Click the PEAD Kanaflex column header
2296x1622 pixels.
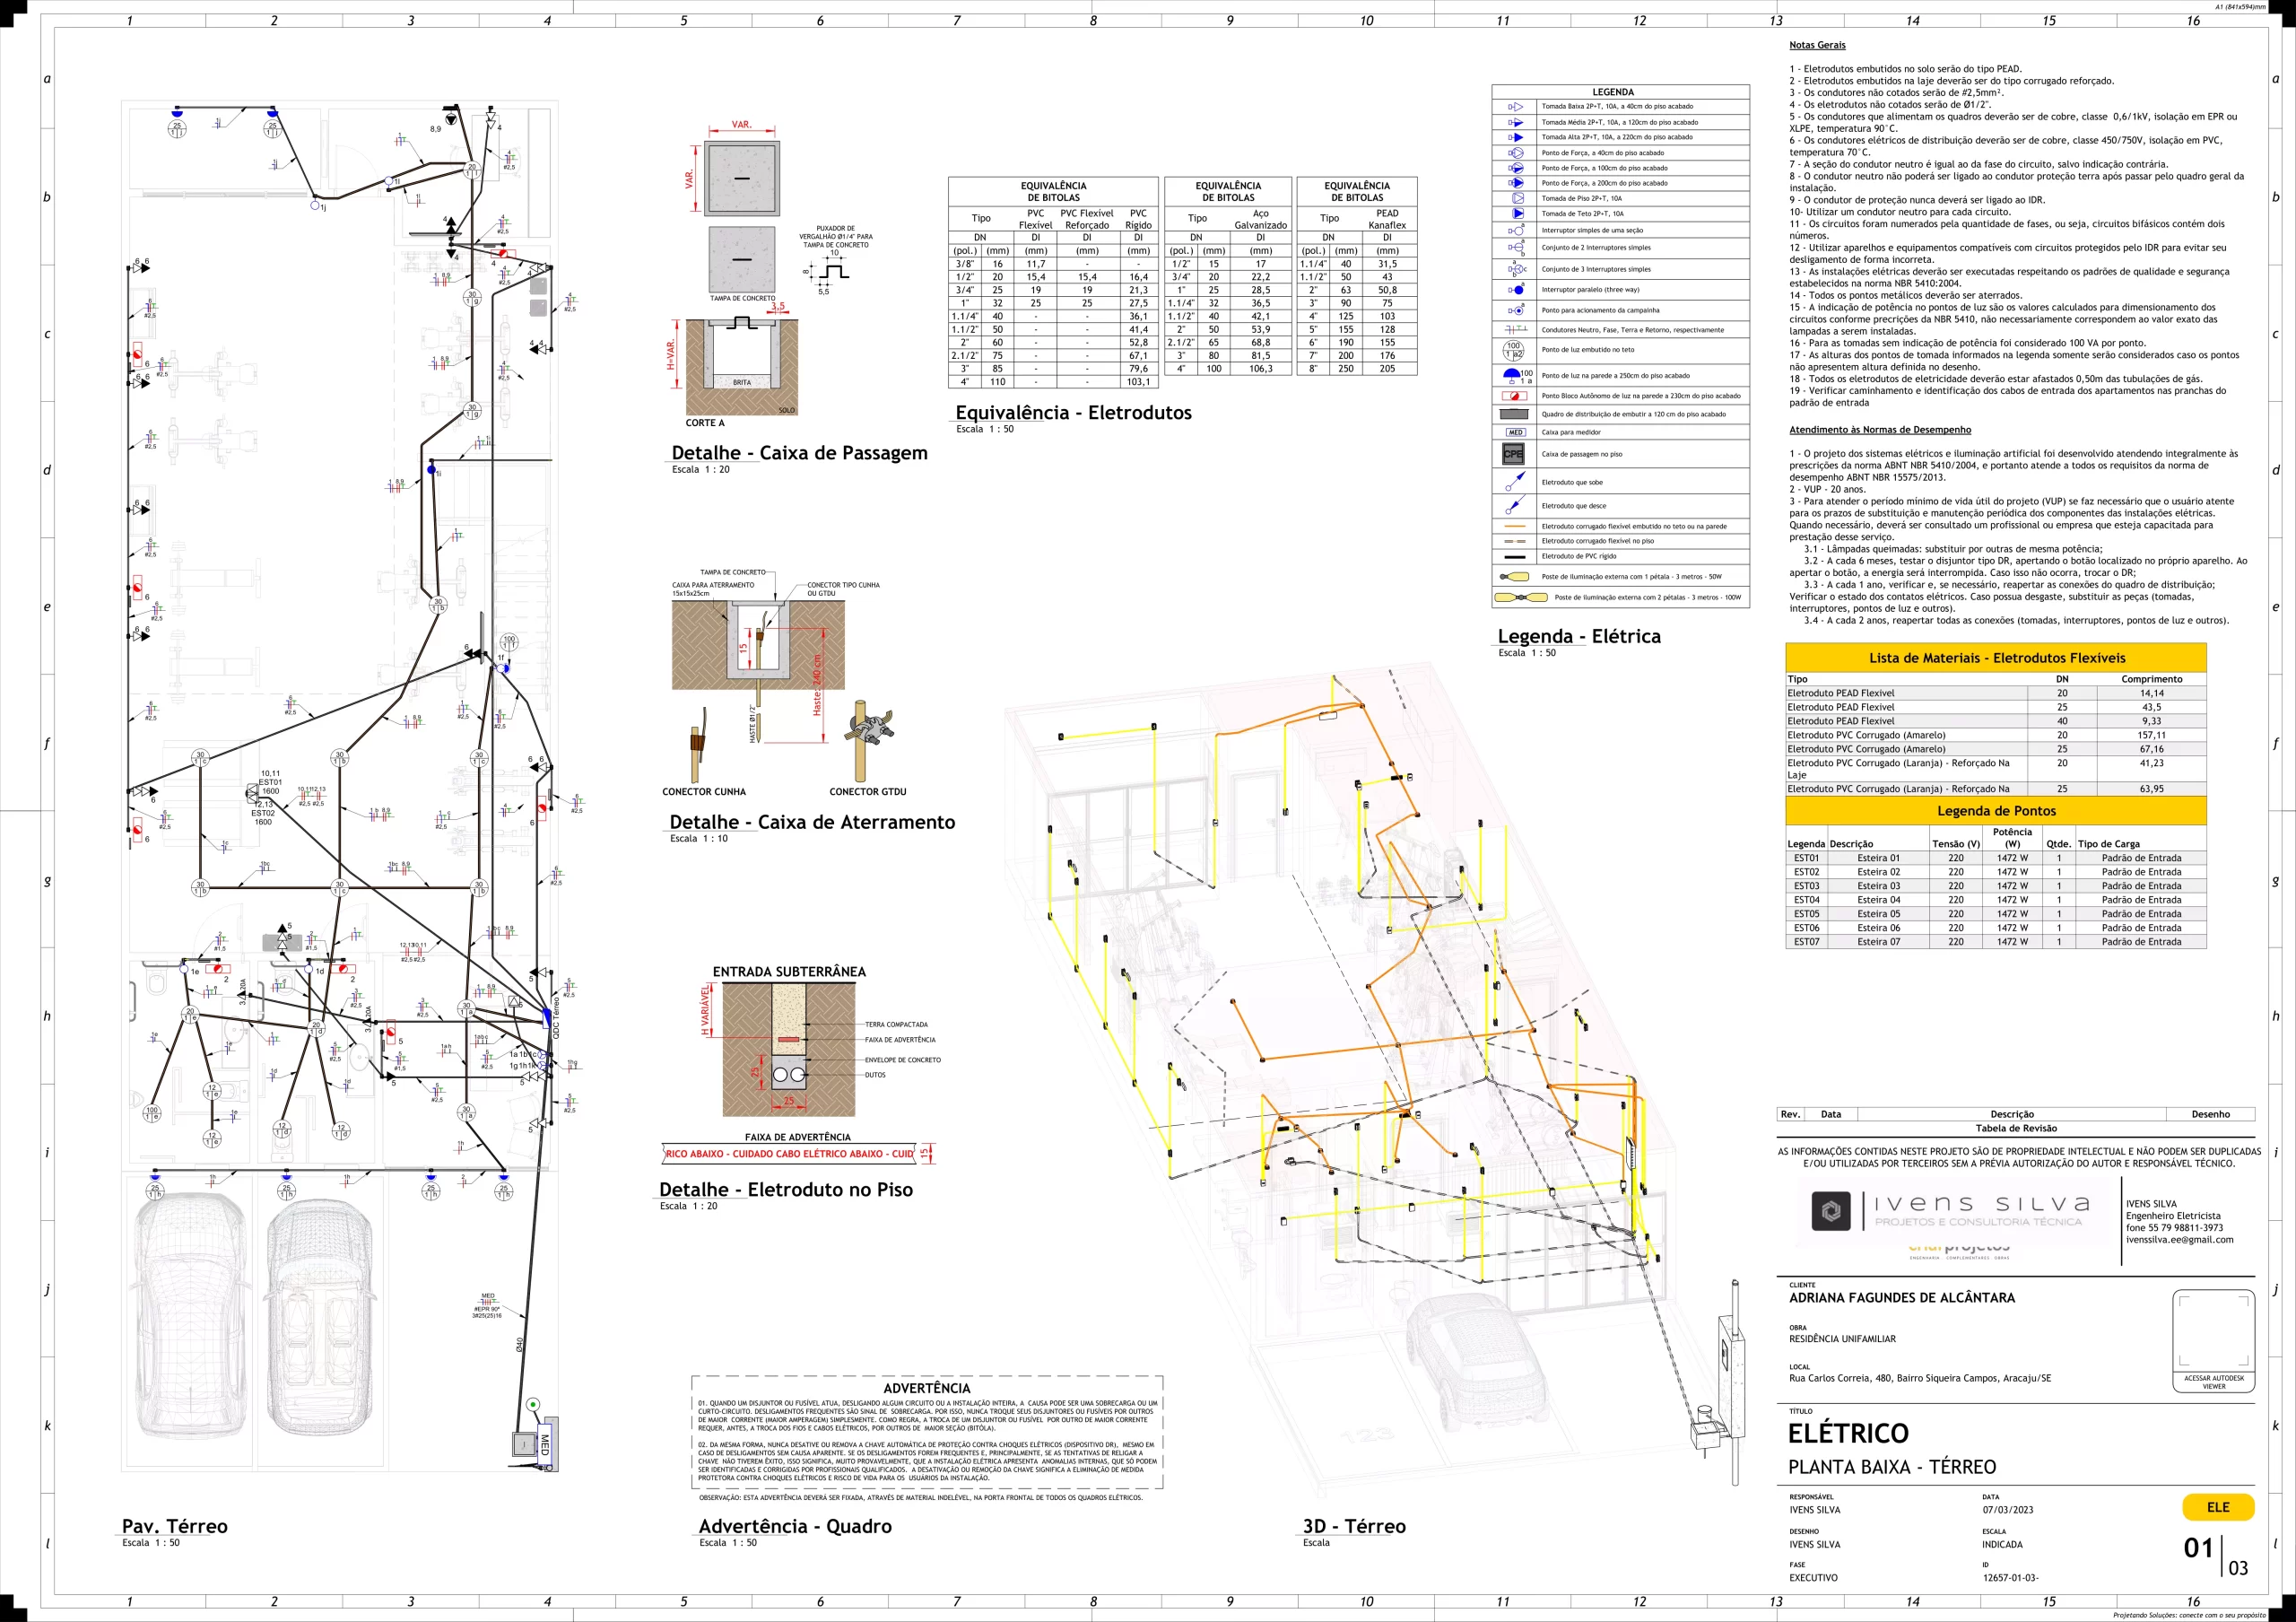click(x=1387, y=219)
